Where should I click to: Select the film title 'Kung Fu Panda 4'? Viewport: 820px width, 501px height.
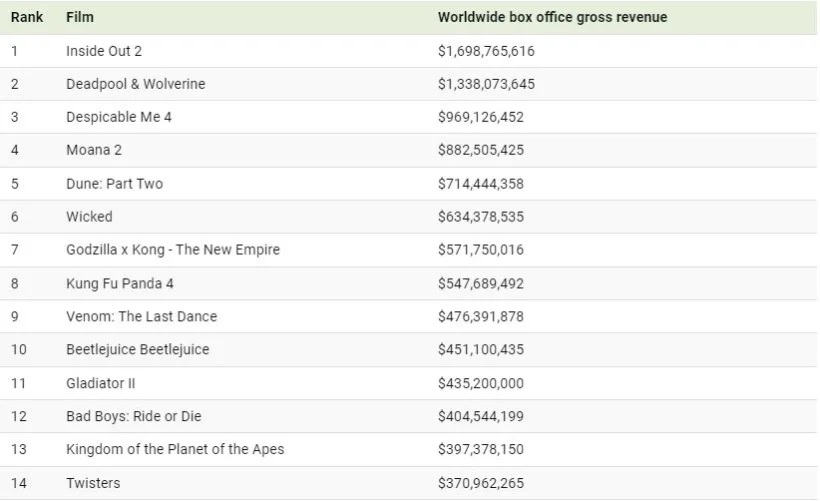click(x=120, y=284)
